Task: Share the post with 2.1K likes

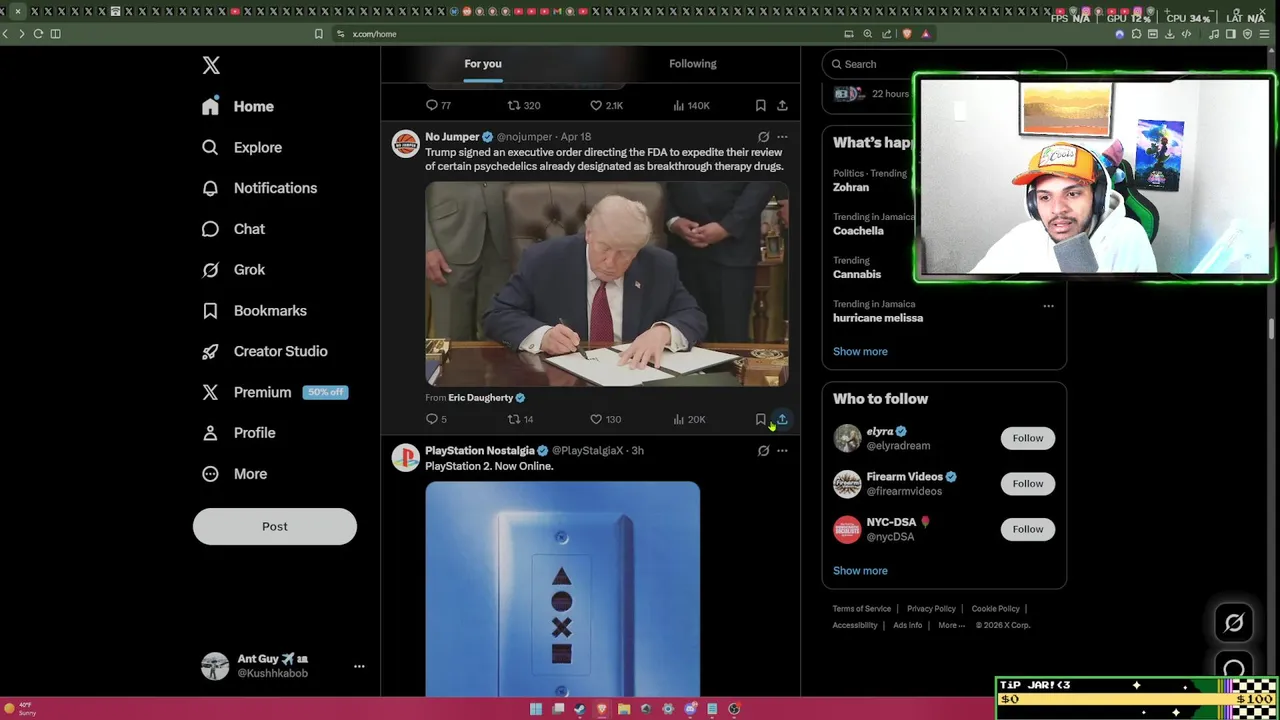Action: point(782,105)
